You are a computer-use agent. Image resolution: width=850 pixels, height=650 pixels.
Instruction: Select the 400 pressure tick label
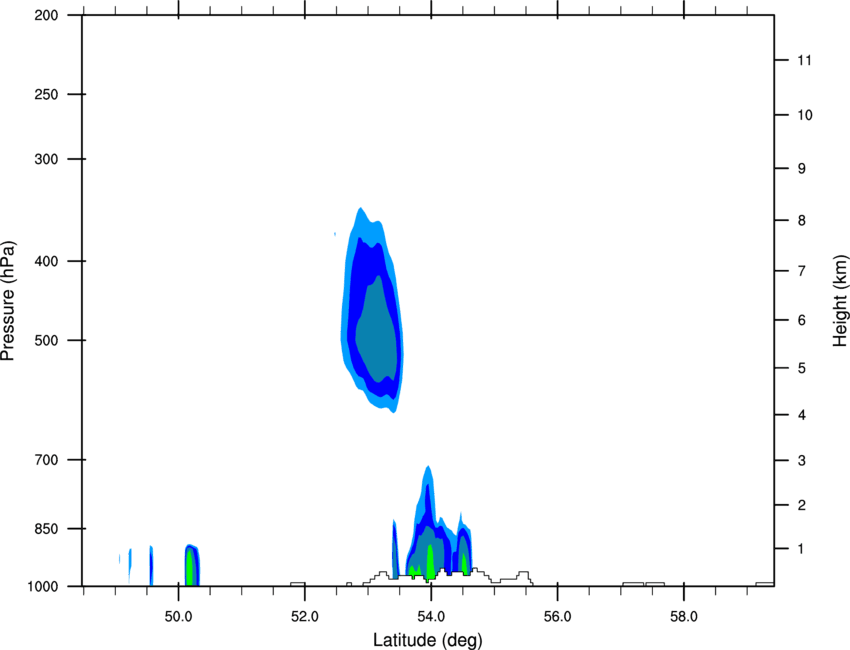(x=46, y=261)
